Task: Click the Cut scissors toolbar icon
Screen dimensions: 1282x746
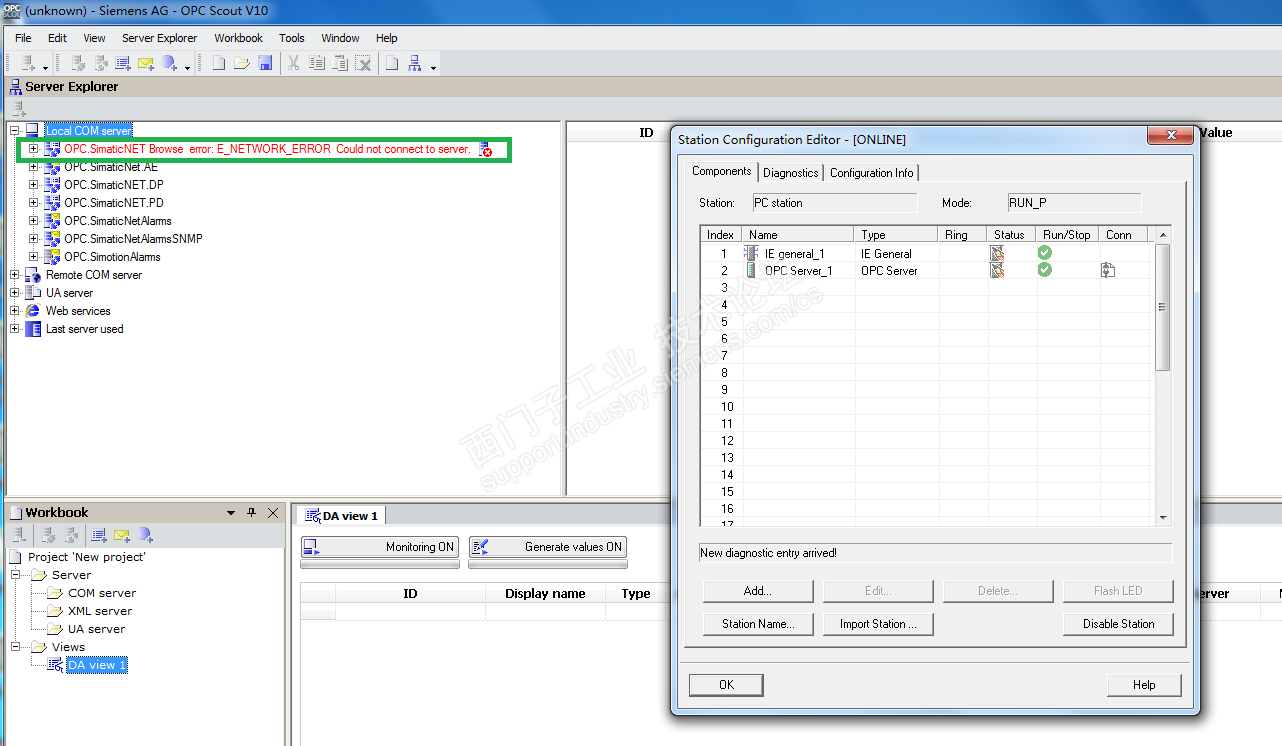Action: tap(294, 63)
